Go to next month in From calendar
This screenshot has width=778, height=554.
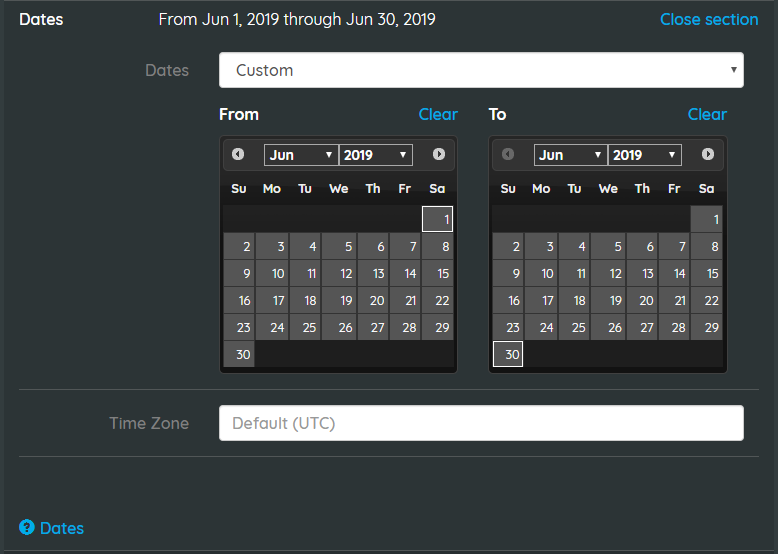pyautogui.click(x=439, y=154)
